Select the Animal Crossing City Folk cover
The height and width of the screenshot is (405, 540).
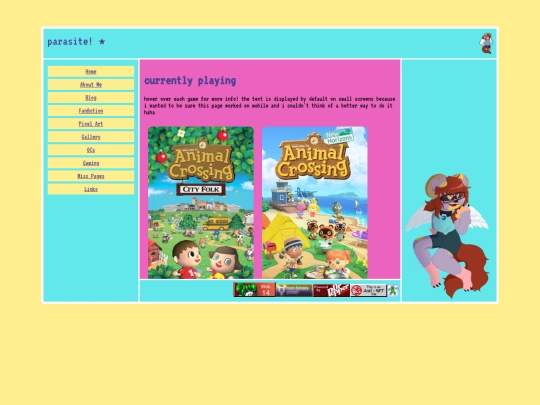[201, 202]
